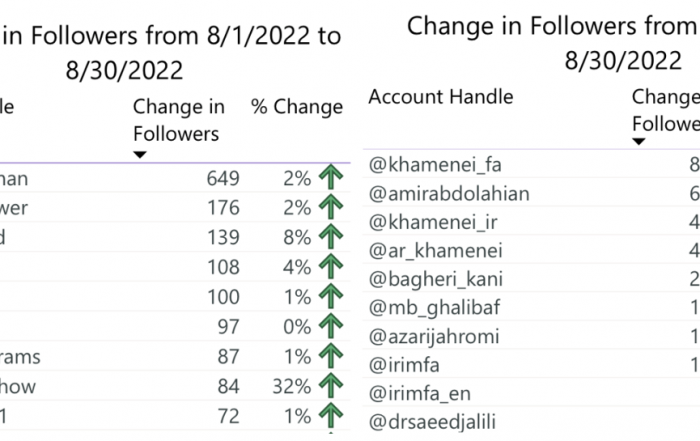Click up arrow next to 4% change
Screen dimensions: 700x441
coord(331,266)
